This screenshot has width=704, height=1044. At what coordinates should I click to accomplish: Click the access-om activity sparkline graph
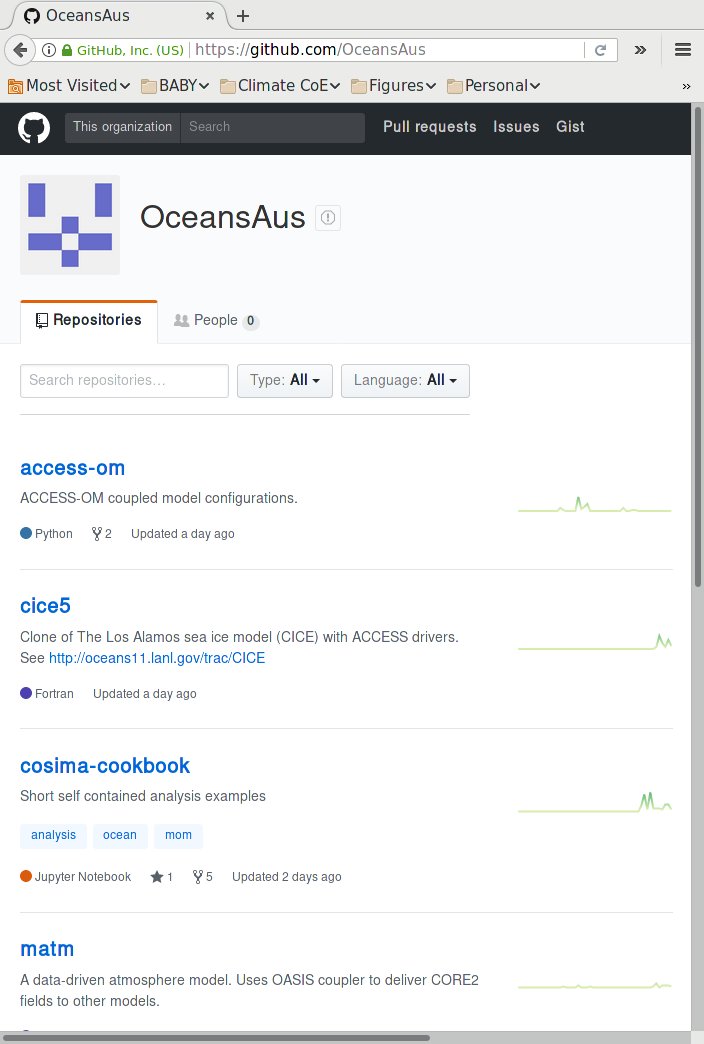(x=595, y=504)
